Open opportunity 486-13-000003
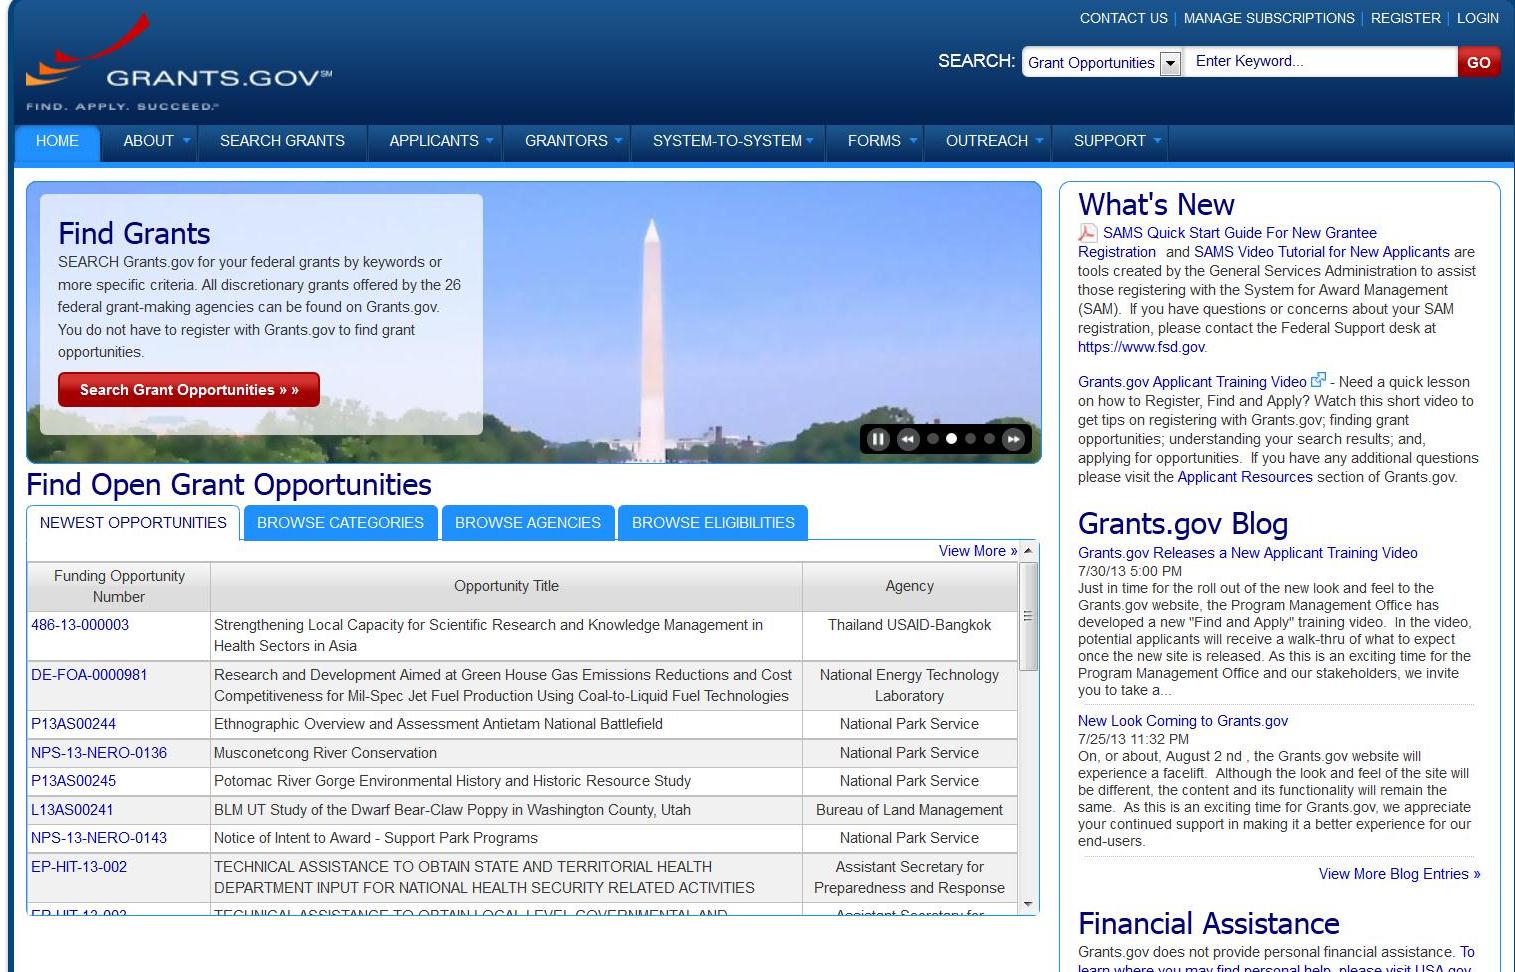Viewport: 1515px width, 972px height. [x=80, y=625]
